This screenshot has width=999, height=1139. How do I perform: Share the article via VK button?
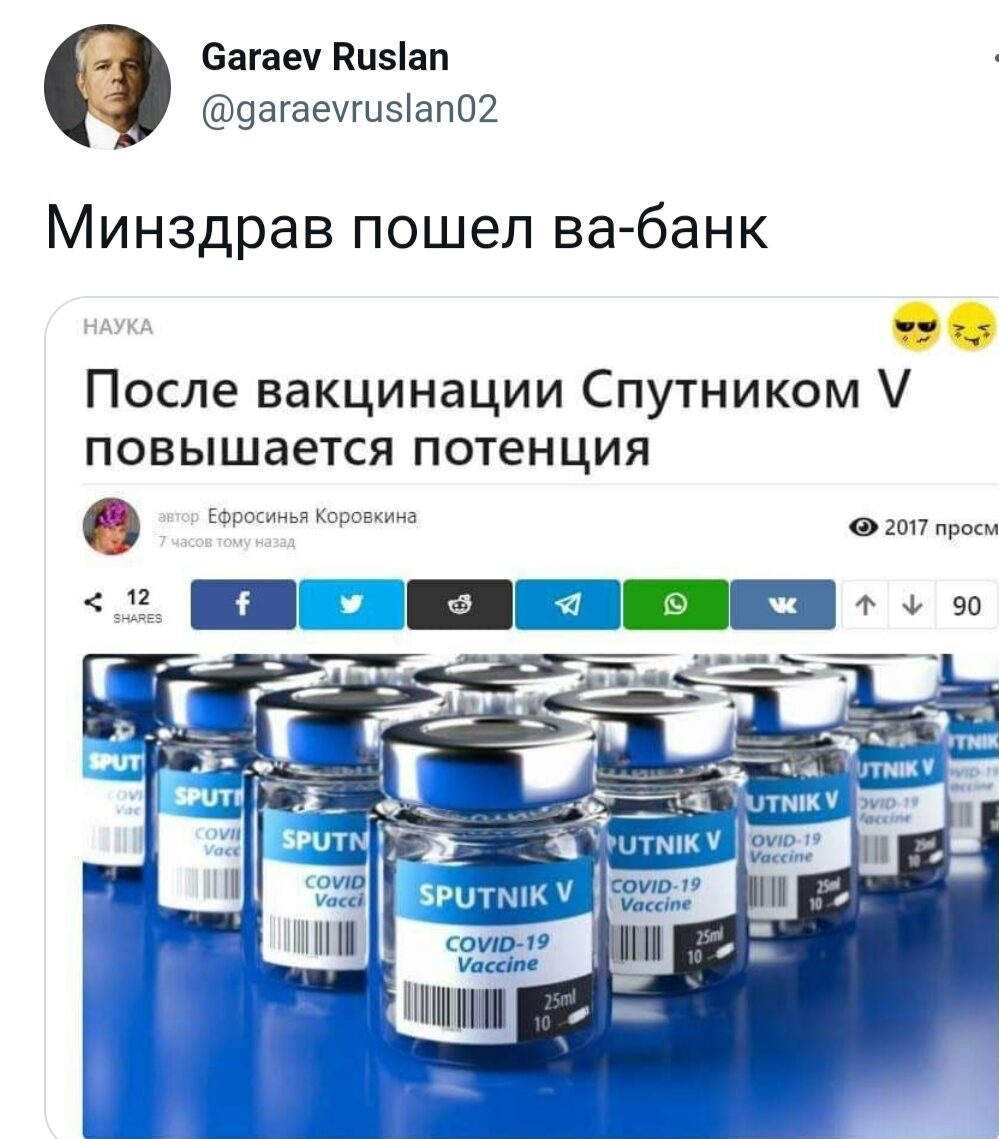point(783,604)
